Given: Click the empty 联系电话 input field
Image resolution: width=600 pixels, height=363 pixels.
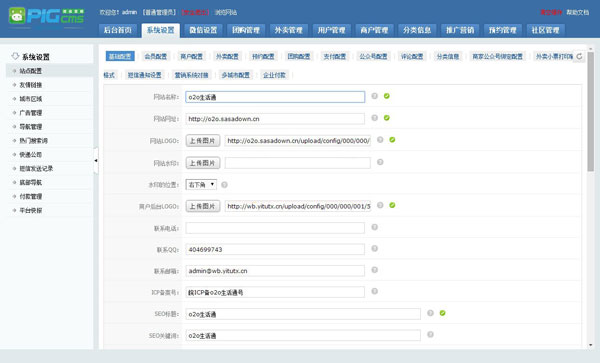Looking at the screenshot, I should [275, 228].
